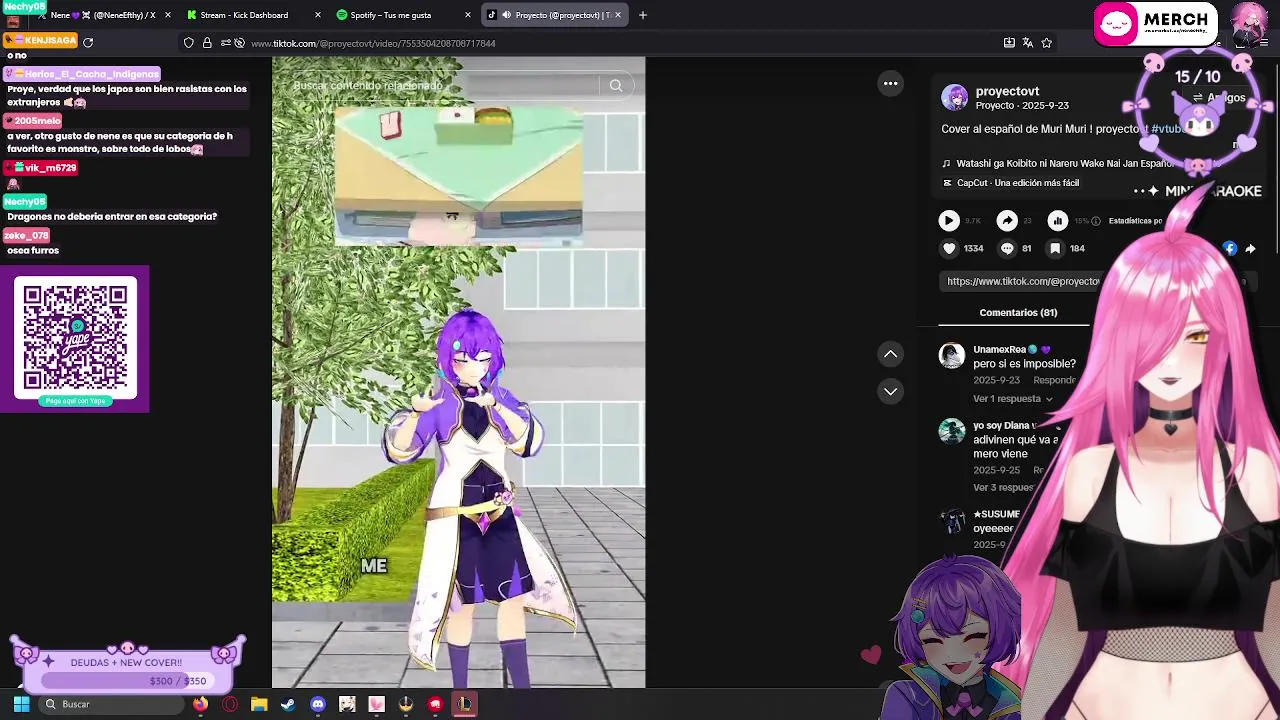The height and width of the screenshot is (720, 1280).
Task: Click the share count arrow icon
Action: (1007, 220)
